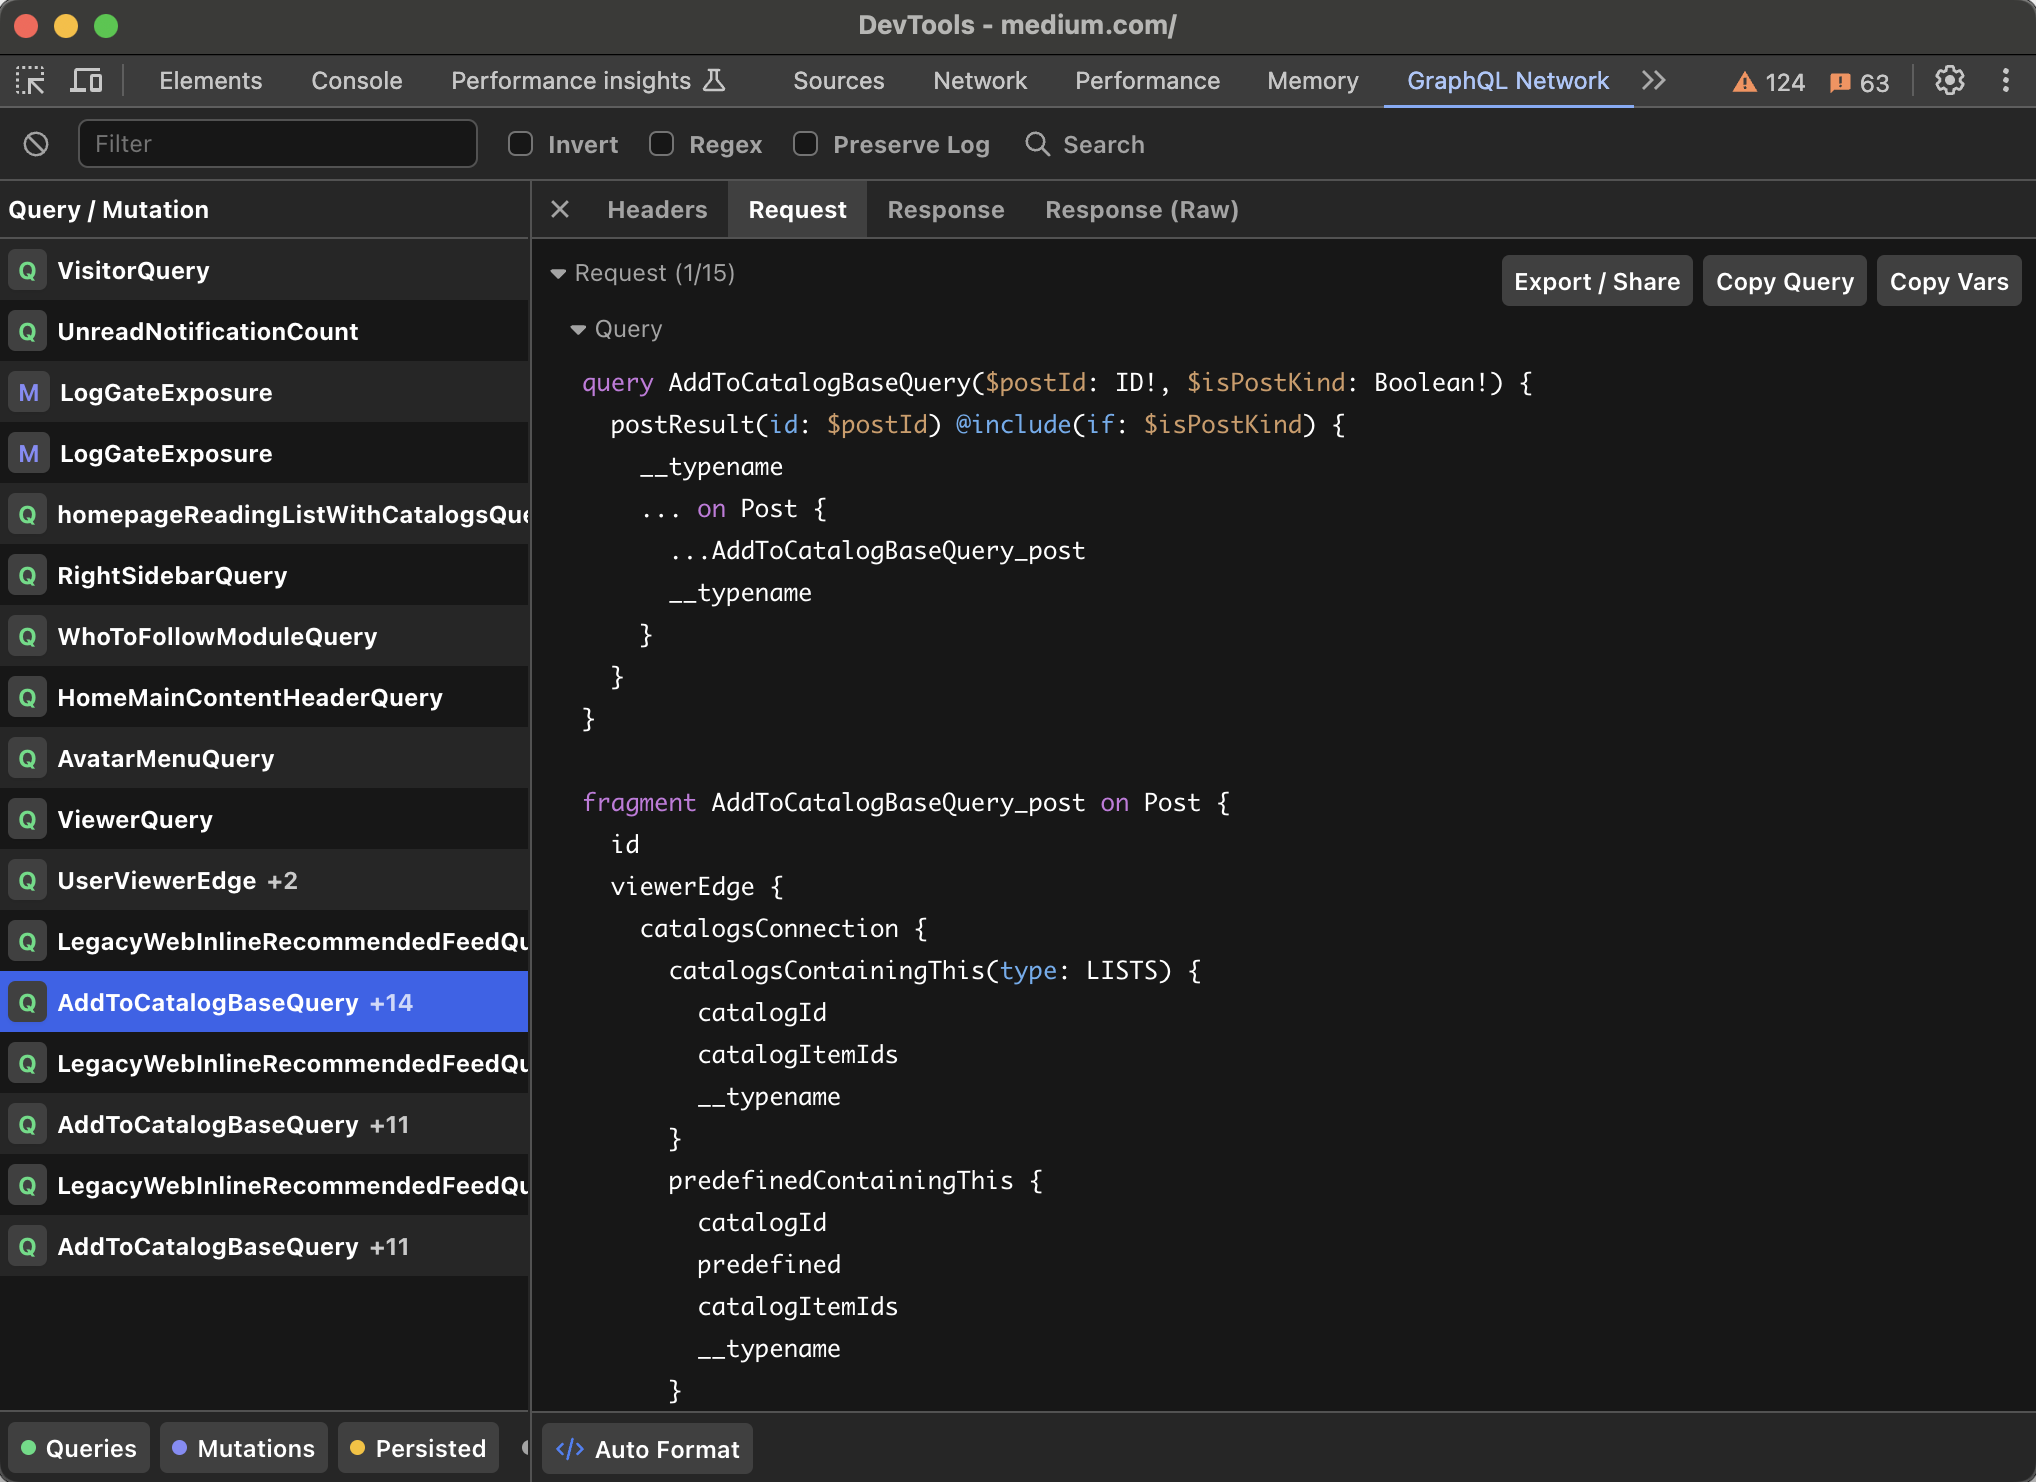Enable the Invert checkbox
This screenshot has height=1482, width=2036.
click(520, 144)
